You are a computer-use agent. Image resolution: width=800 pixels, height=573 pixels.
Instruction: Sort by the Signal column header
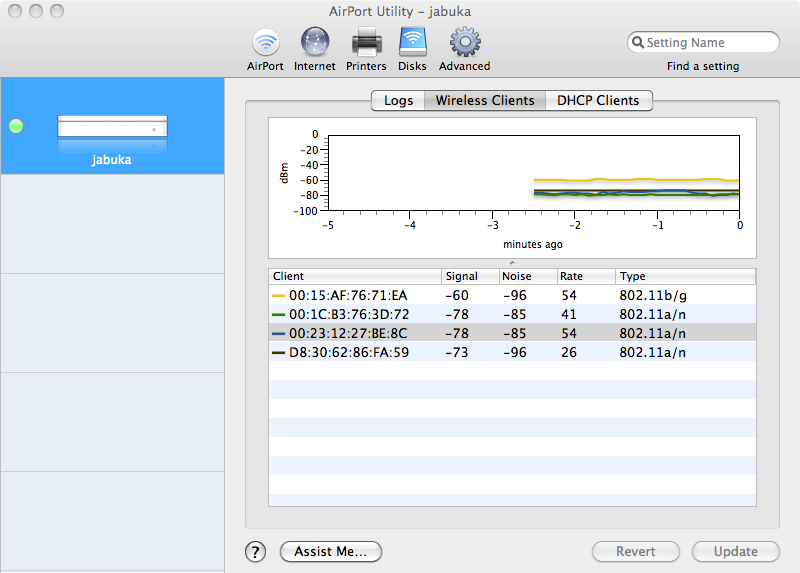[x=470, y=276]
